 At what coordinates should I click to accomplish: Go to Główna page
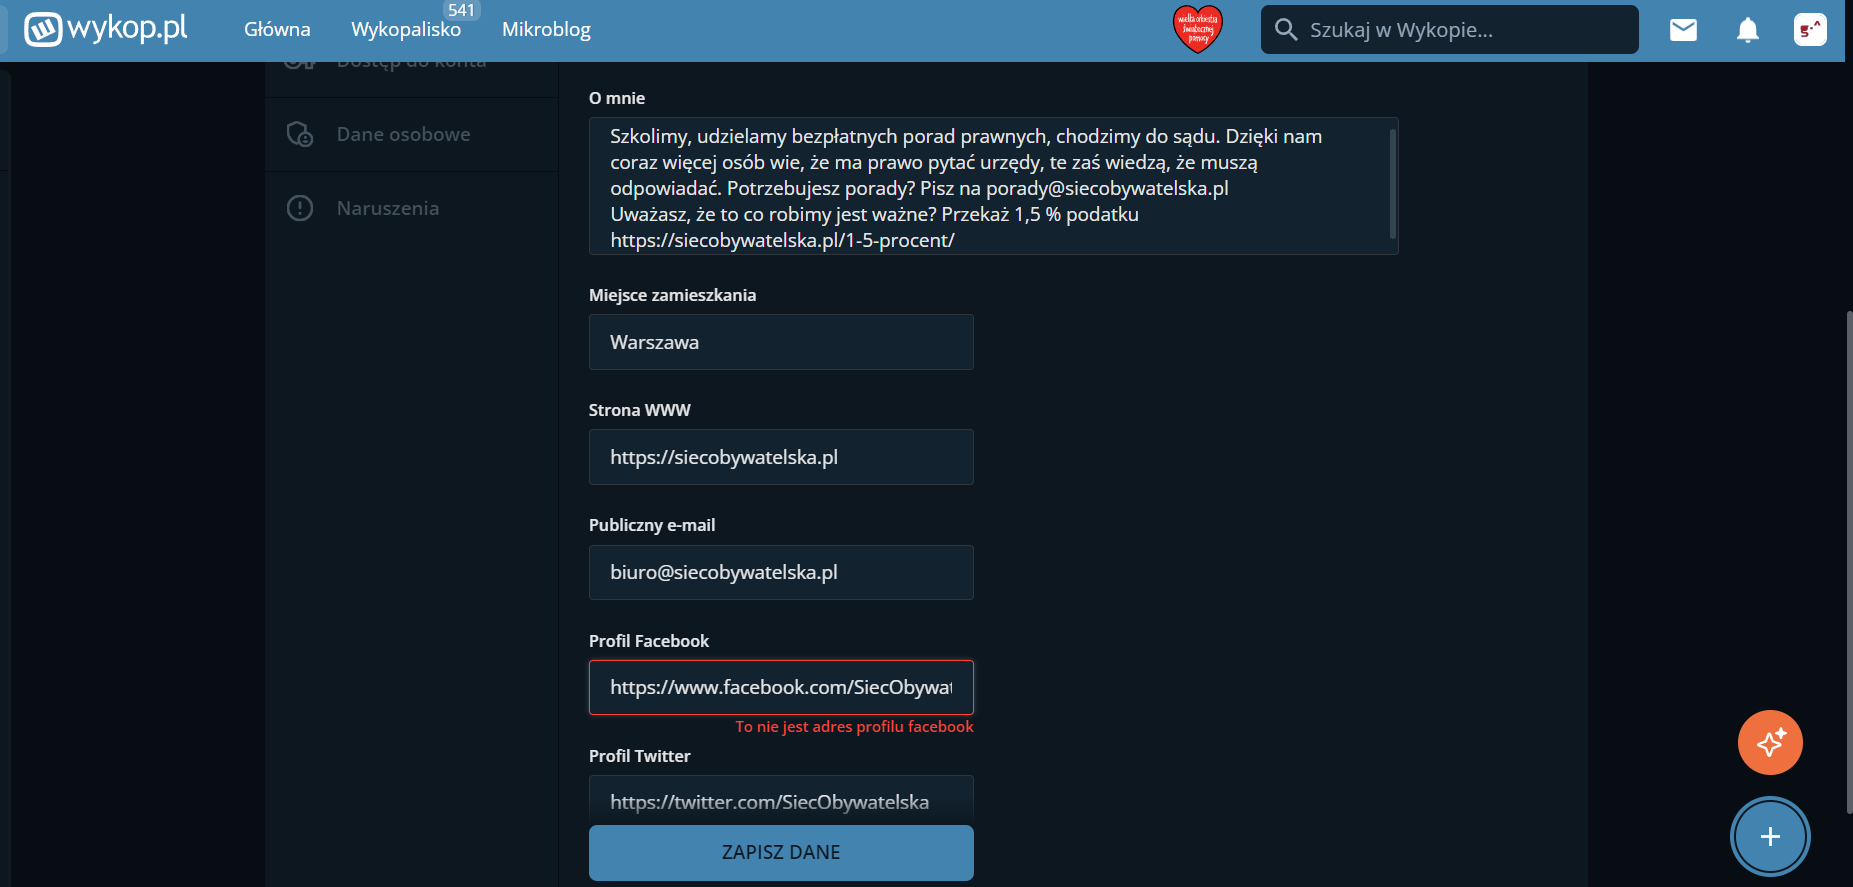[x=277, y=30]
